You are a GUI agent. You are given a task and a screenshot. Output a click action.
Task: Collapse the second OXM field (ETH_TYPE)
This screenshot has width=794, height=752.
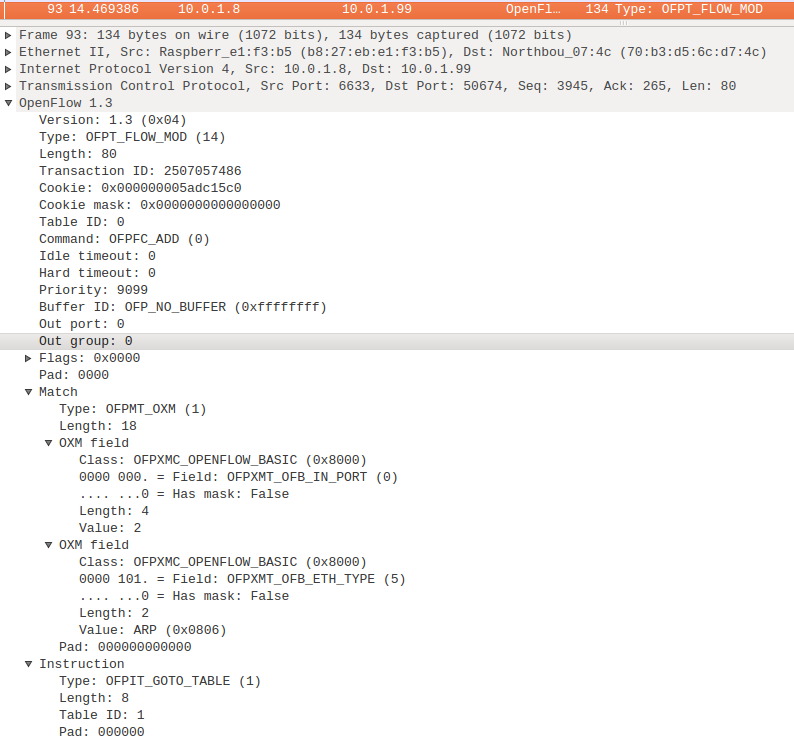pos(49,545)
